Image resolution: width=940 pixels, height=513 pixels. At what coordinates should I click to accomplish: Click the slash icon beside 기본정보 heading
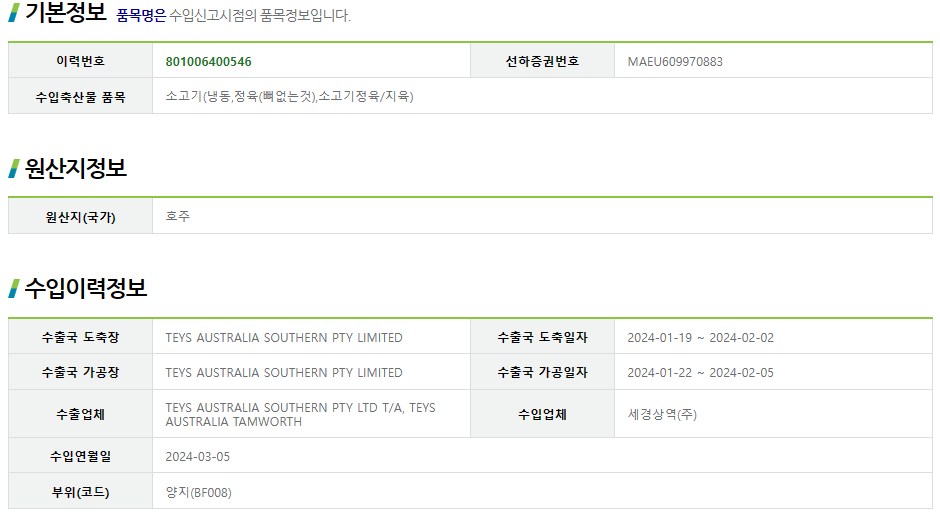coord(14,13)
